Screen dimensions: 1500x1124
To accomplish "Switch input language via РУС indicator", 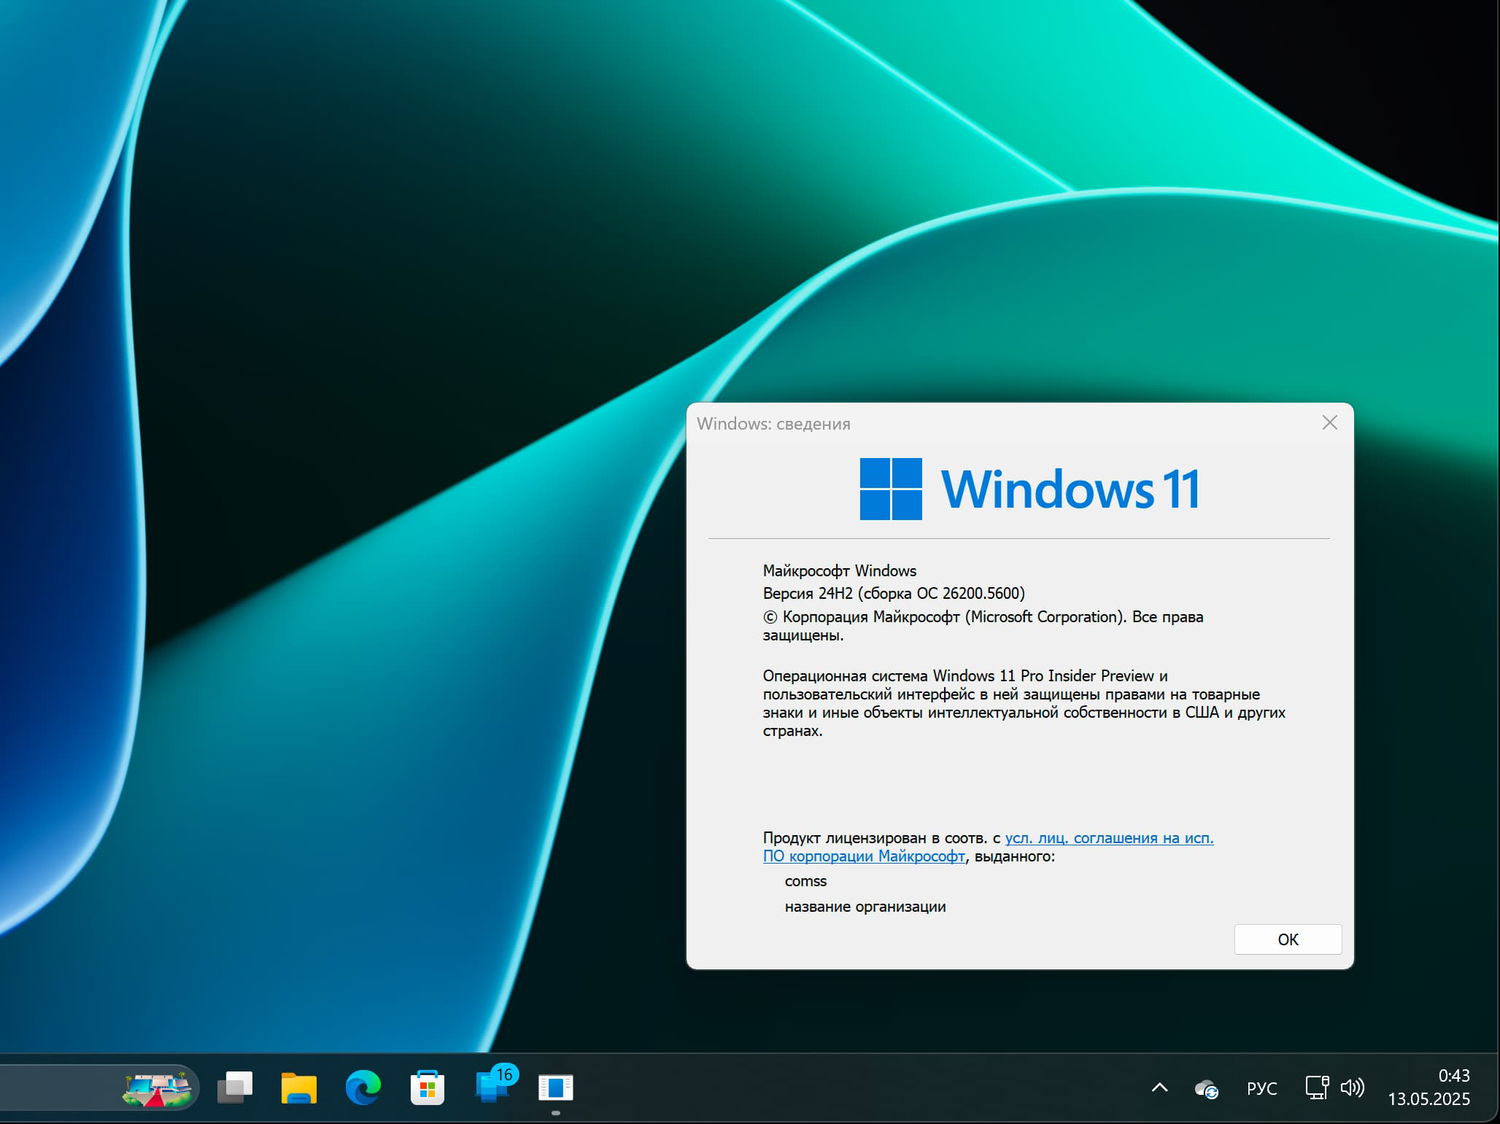I will point(1262,1087).
